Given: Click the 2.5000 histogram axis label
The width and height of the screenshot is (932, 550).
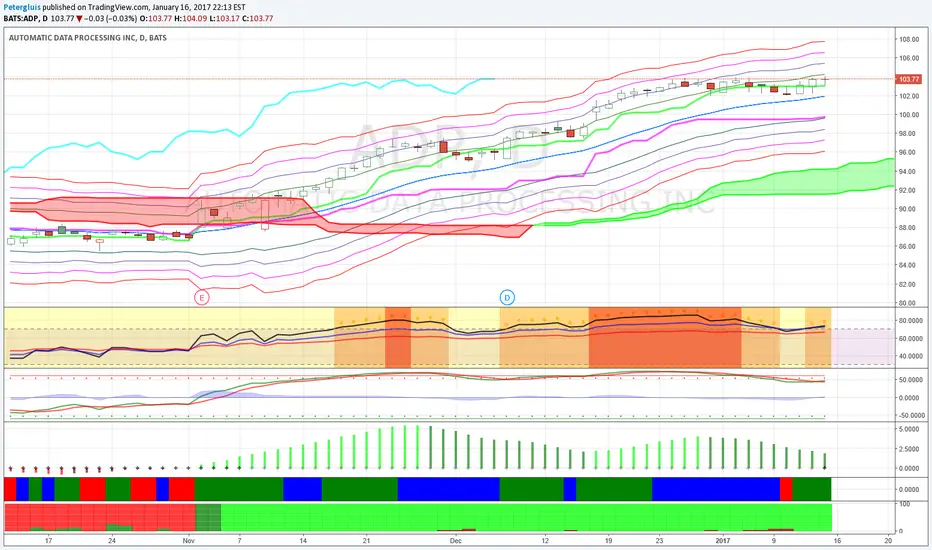Looking at the screenshot, I should tap(911, 449).
